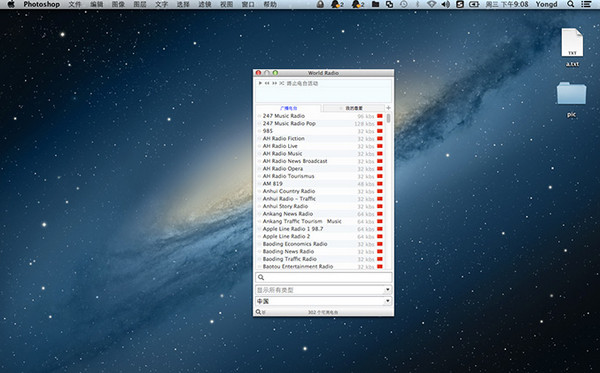Image resolution: width=600 pixels, height=373 pixels.
Task: Open the Apple menu
Action: [x=11, y=4]
